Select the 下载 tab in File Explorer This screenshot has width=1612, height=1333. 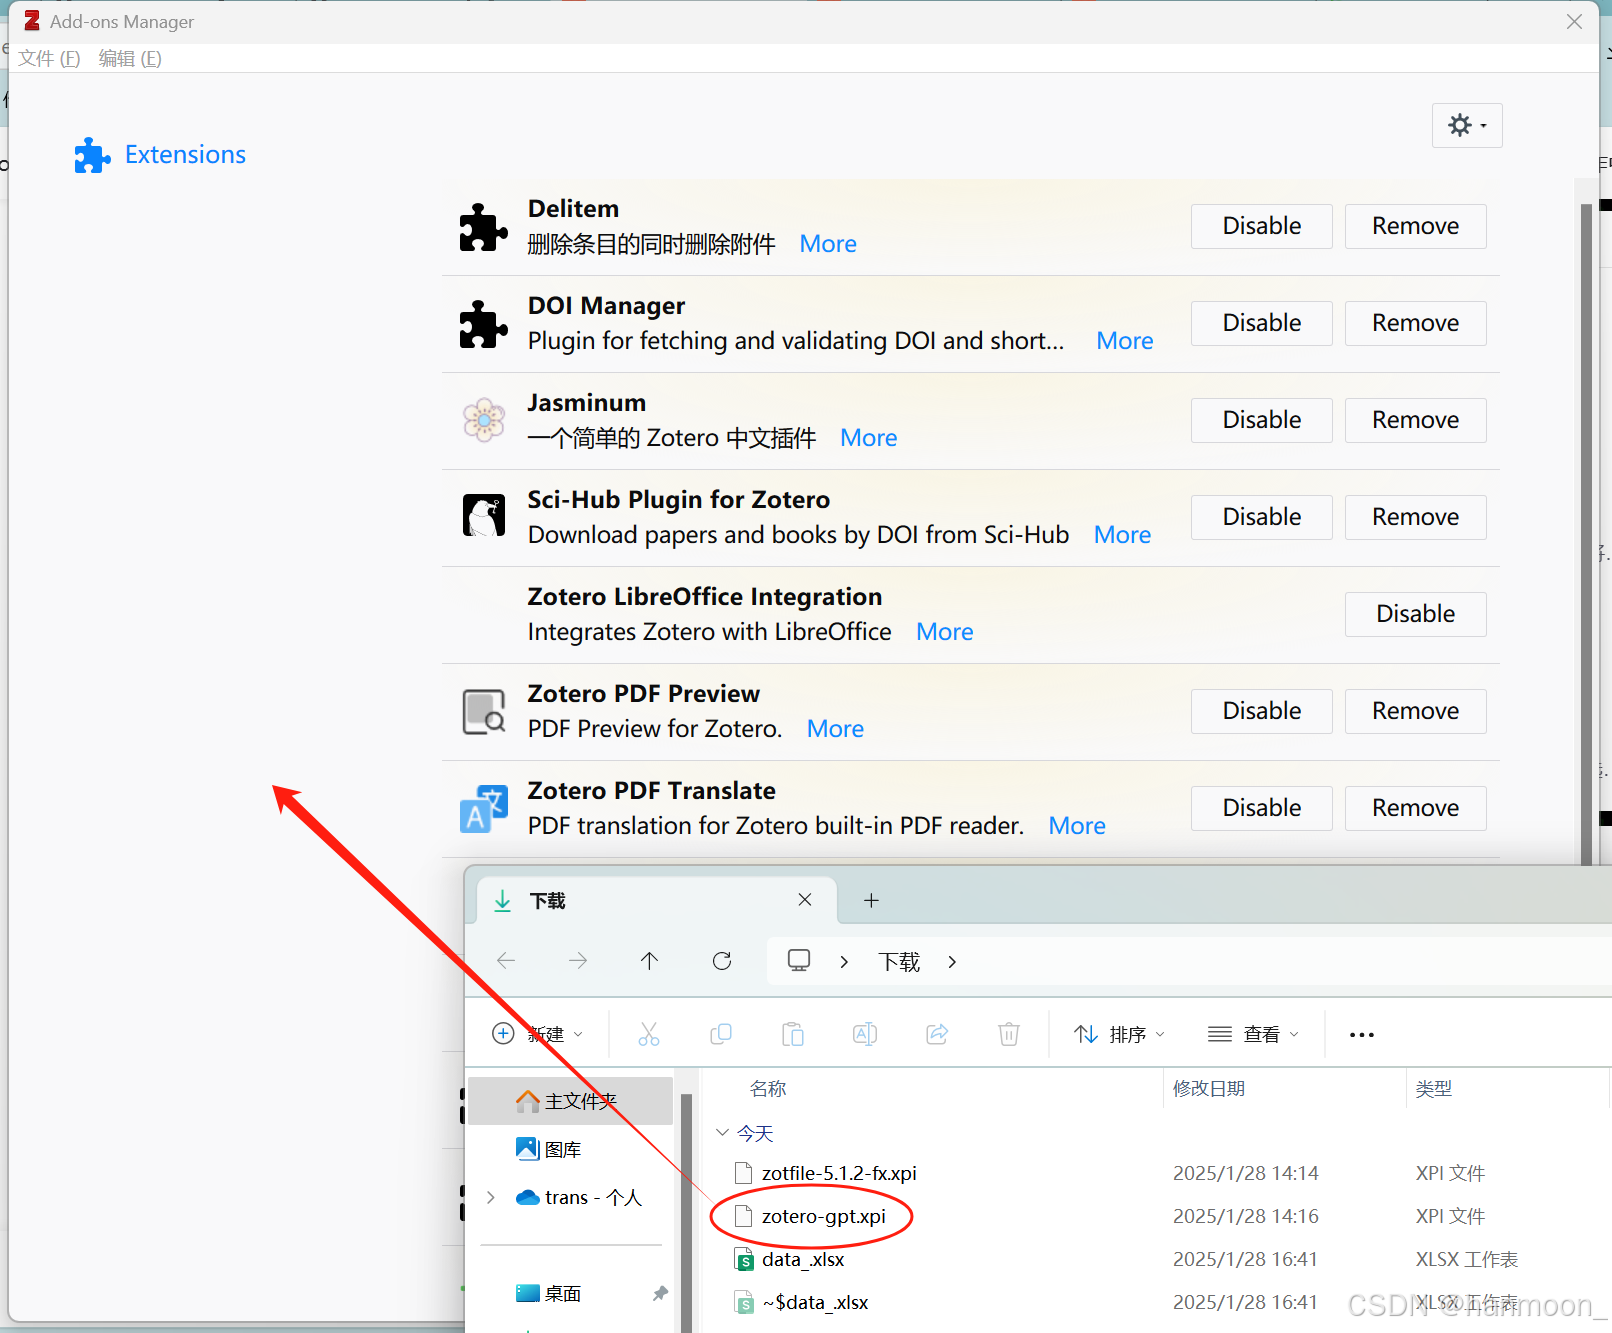(x=656, y=901)
